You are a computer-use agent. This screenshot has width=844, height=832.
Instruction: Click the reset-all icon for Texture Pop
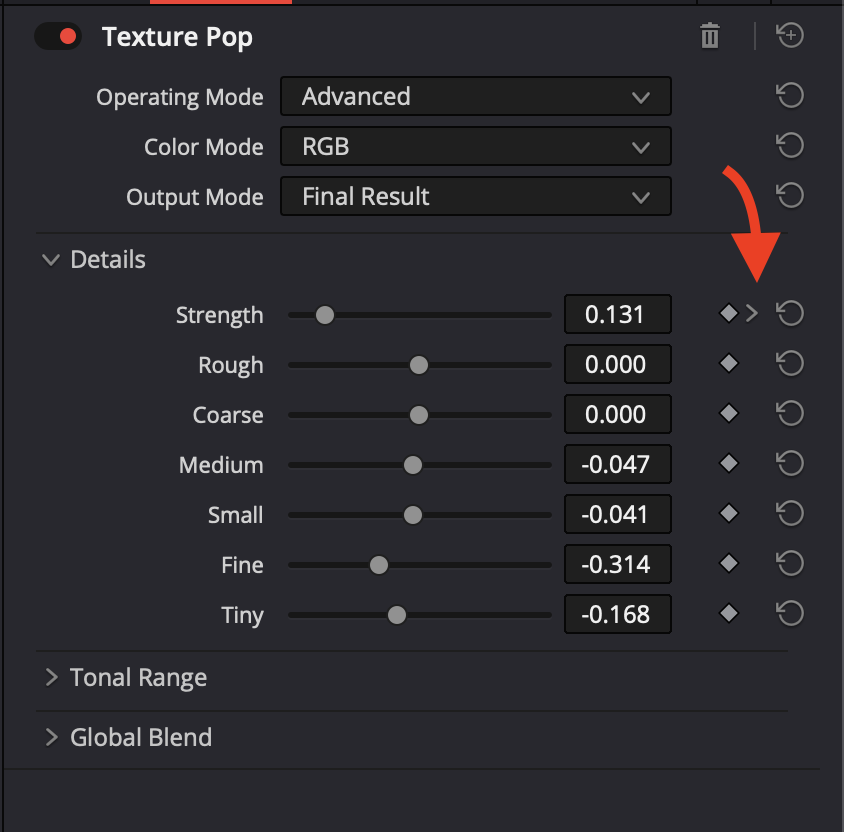[790, 36]
